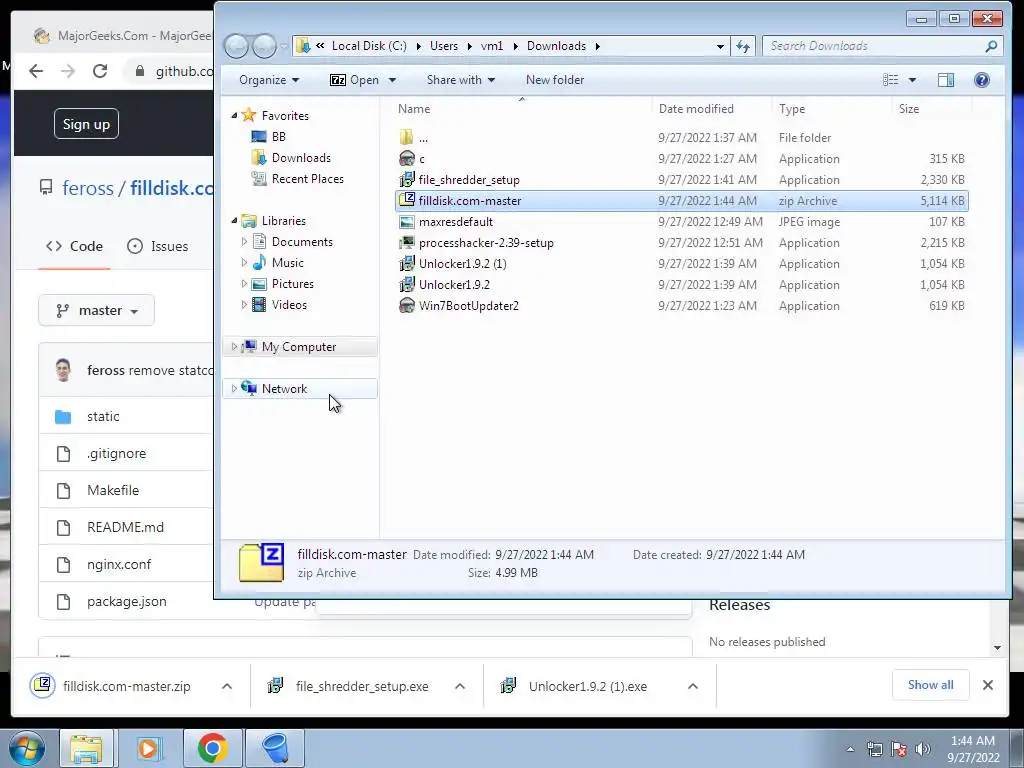The image size is (1024, 768).
Task: Open Windows Explorer from the taskbar
Action: pos(86,748)
